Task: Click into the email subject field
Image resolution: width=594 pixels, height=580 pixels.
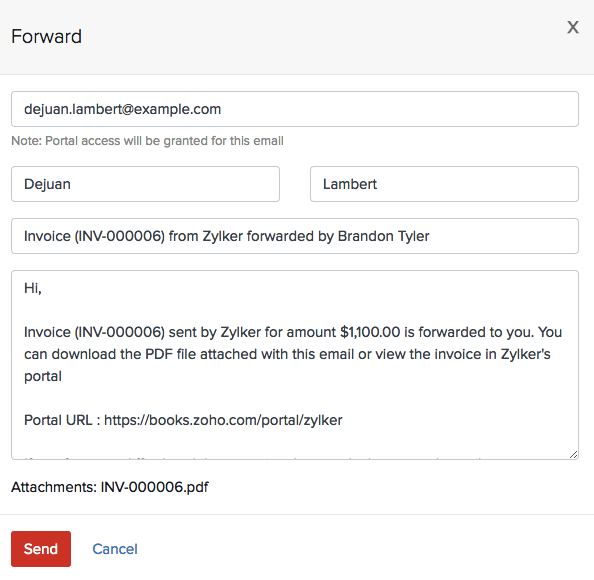Action: (295, 236)
